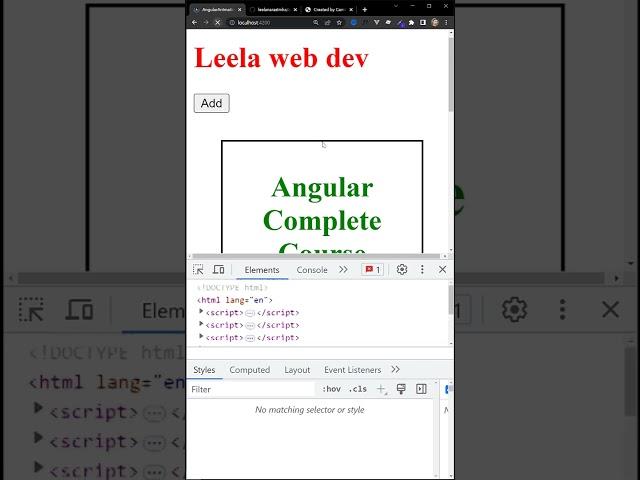The height and width of the screenshot is (480, 640).
Task: Click the styles Filter input field
Action: click(x=250, y=389)
